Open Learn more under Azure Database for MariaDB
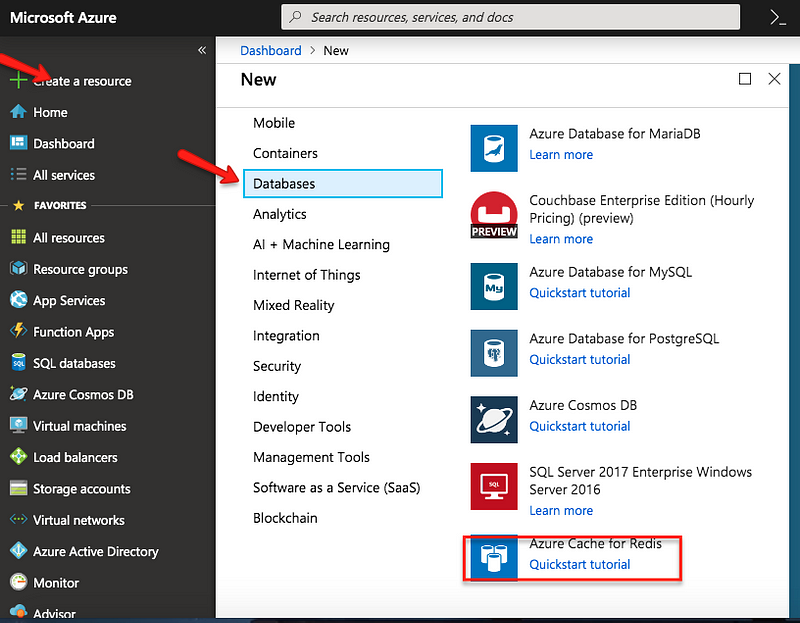This screenshot has height=623, width=800. [x=561, y=155]
